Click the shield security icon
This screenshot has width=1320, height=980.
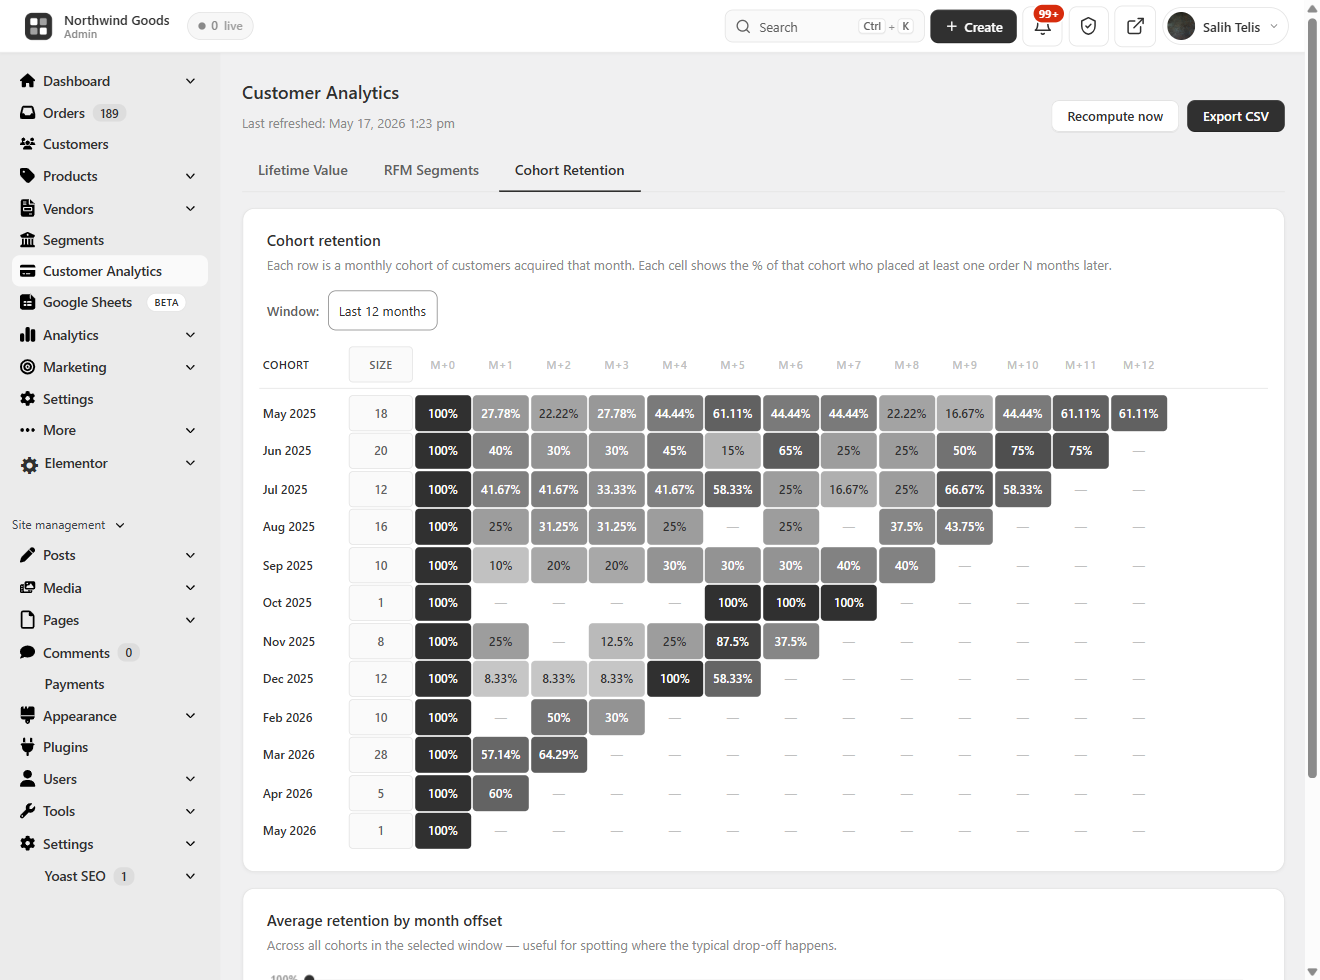pos(1089,27)
